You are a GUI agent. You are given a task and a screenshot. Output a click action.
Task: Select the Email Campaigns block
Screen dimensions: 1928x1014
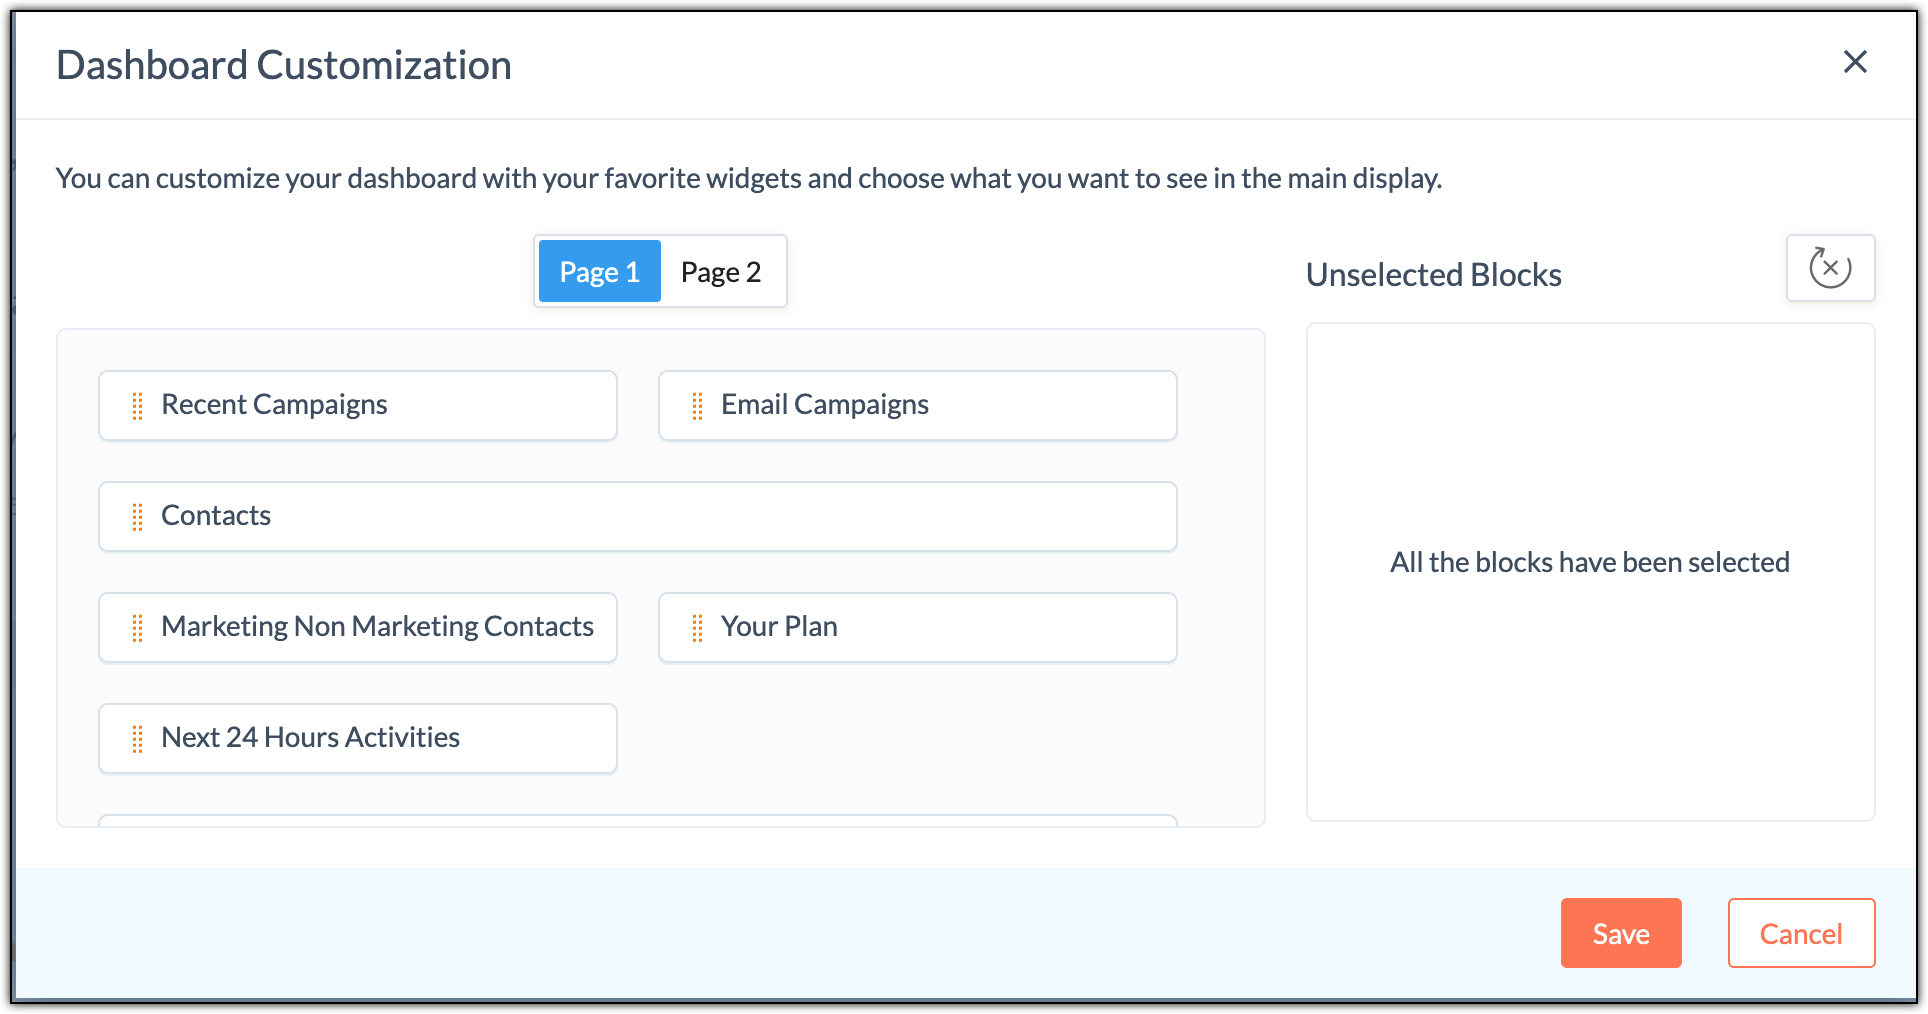coord(940,405)
